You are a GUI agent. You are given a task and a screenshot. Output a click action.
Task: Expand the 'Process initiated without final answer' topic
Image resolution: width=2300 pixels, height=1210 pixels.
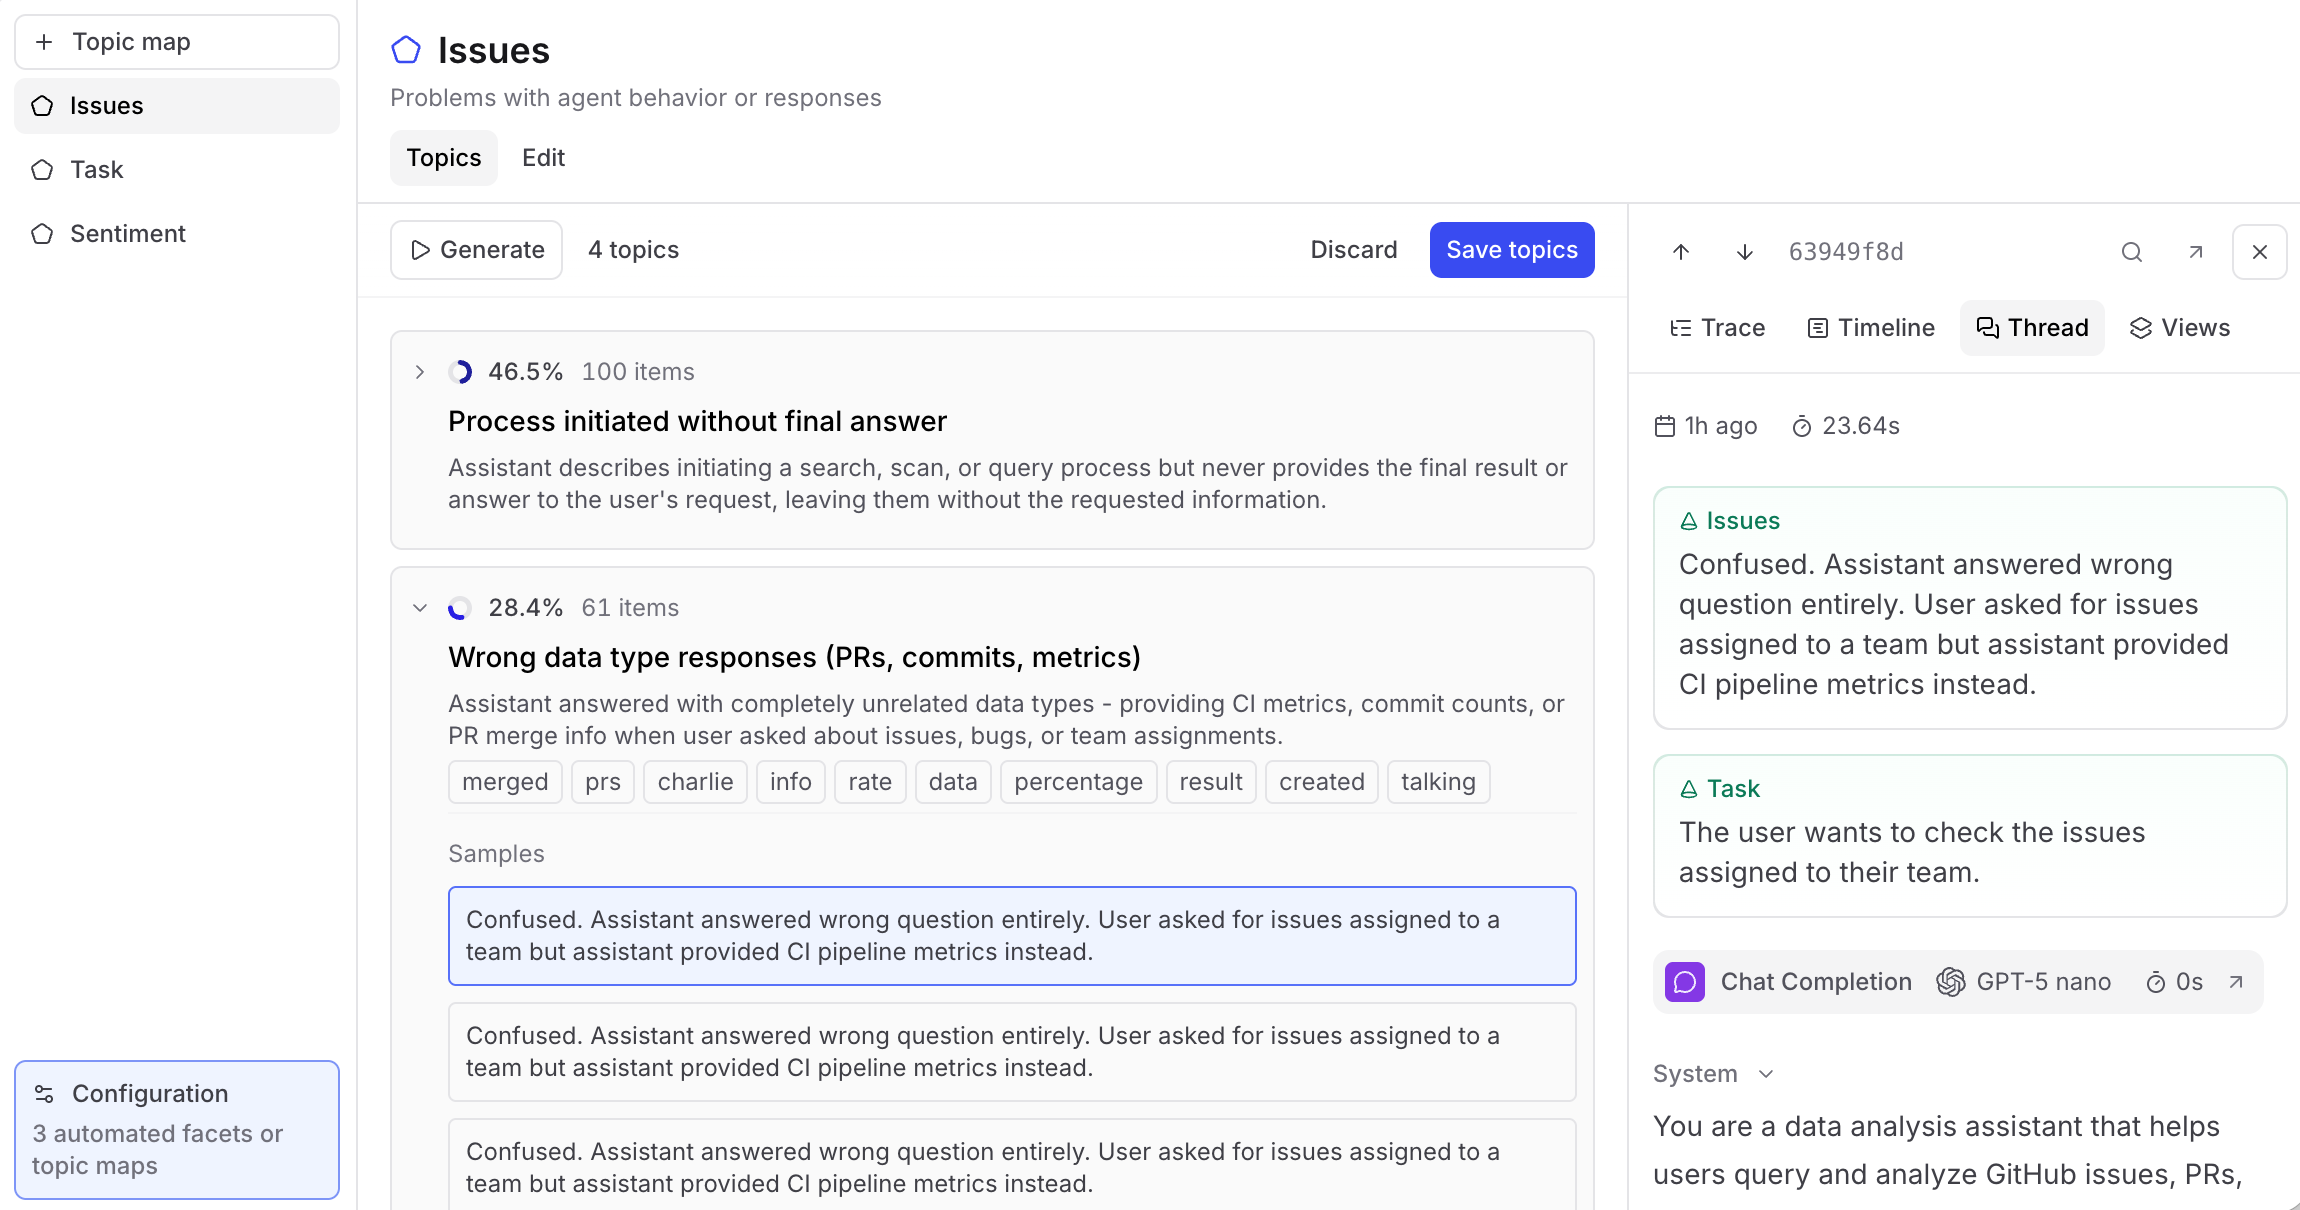[x=420, y=372]
